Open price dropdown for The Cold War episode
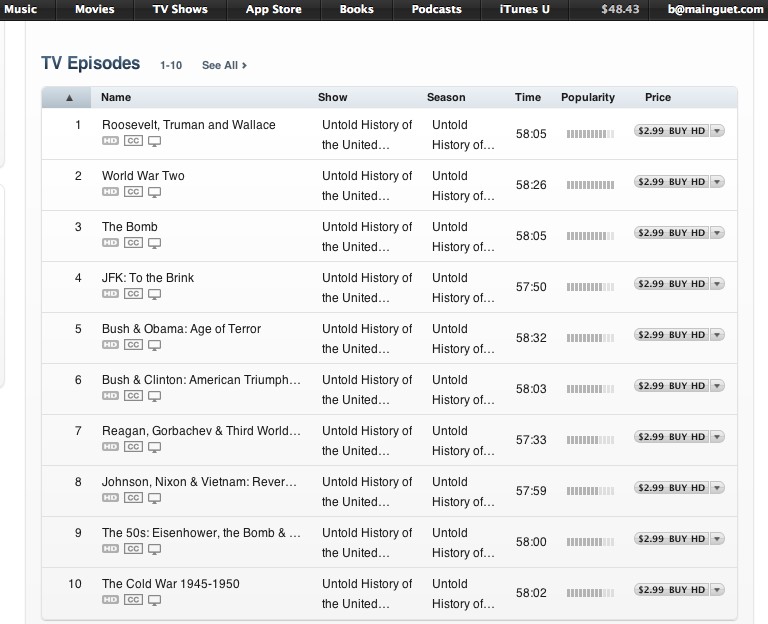This screenshot has height=624, width=768. (717, 590)
